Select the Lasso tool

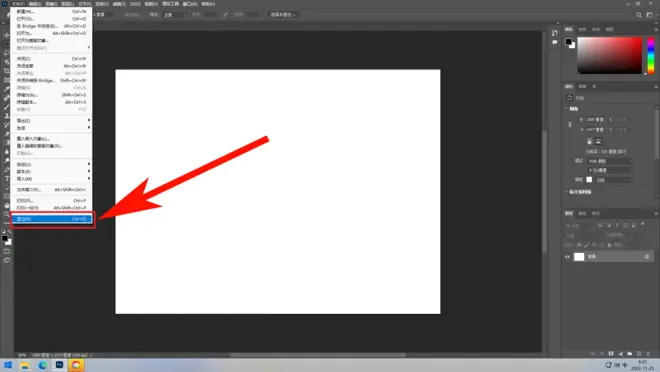pyautogui.click(x=6, y=53)
